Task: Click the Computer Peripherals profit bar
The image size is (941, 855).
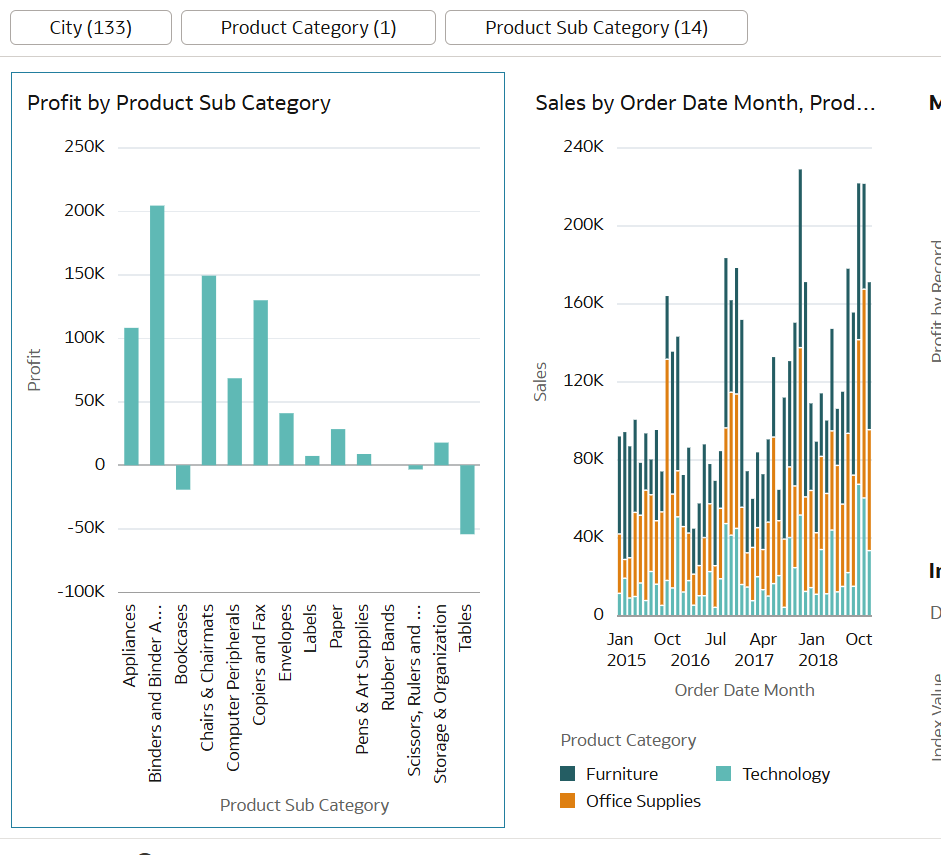Action: [x=235, y=422]
